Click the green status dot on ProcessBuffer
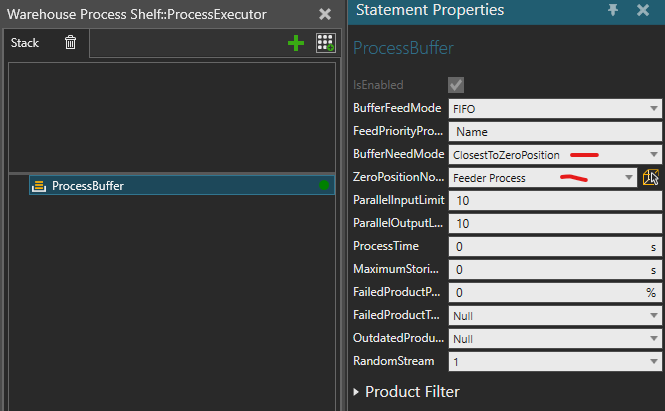665x411 pixels. (324, 185)
